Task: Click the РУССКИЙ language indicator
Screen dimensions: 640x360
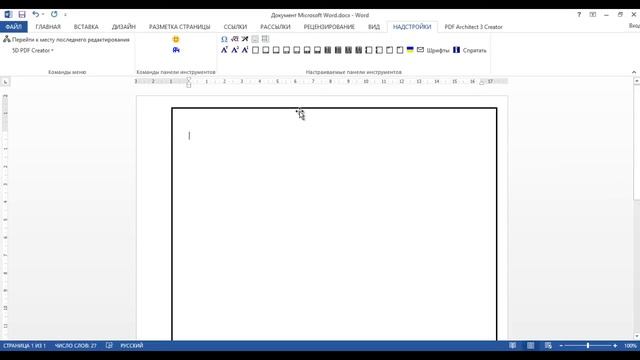Action: [x=132, y=346]
